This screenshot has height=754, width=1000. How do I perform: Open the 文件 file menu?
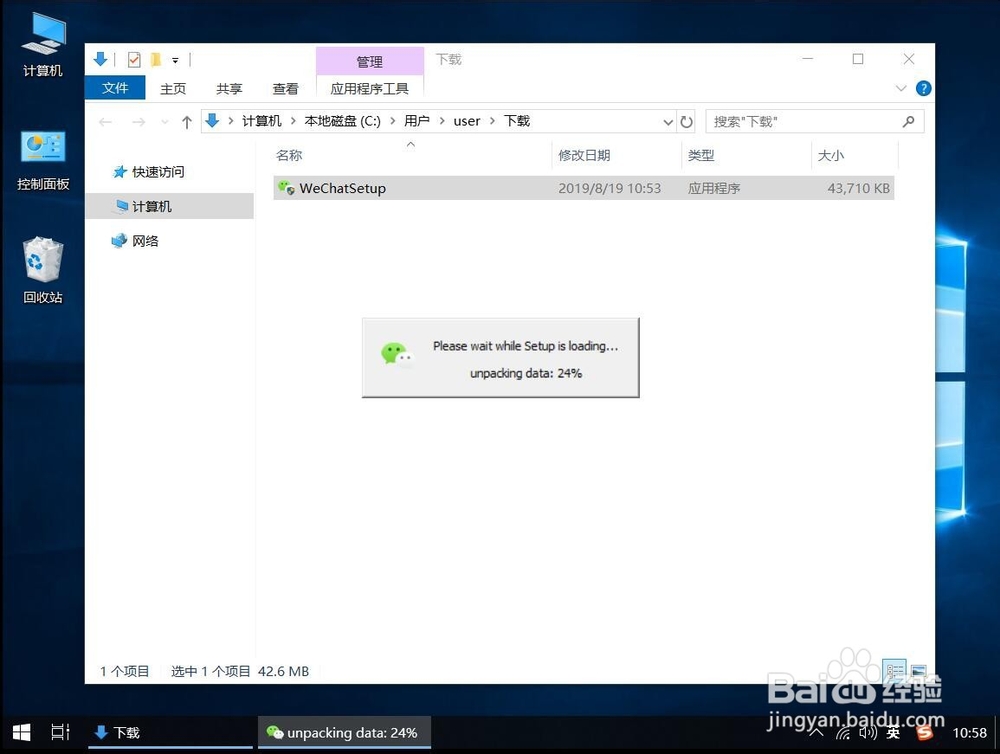point(115,88)
